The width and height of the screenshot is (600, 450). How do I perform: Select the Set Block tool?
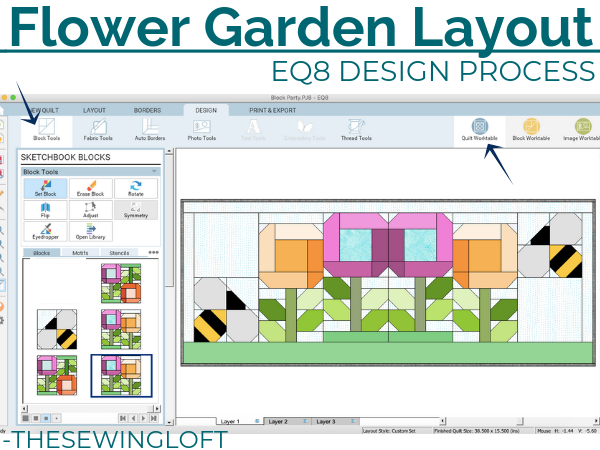pos(46,188)
